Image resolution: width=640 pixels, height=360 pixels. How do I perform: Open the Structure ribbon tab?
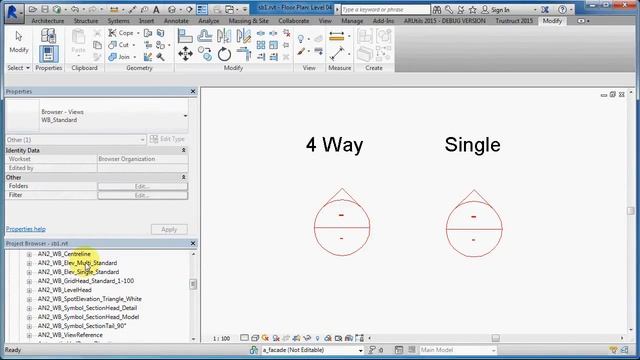tap(86, 21)
